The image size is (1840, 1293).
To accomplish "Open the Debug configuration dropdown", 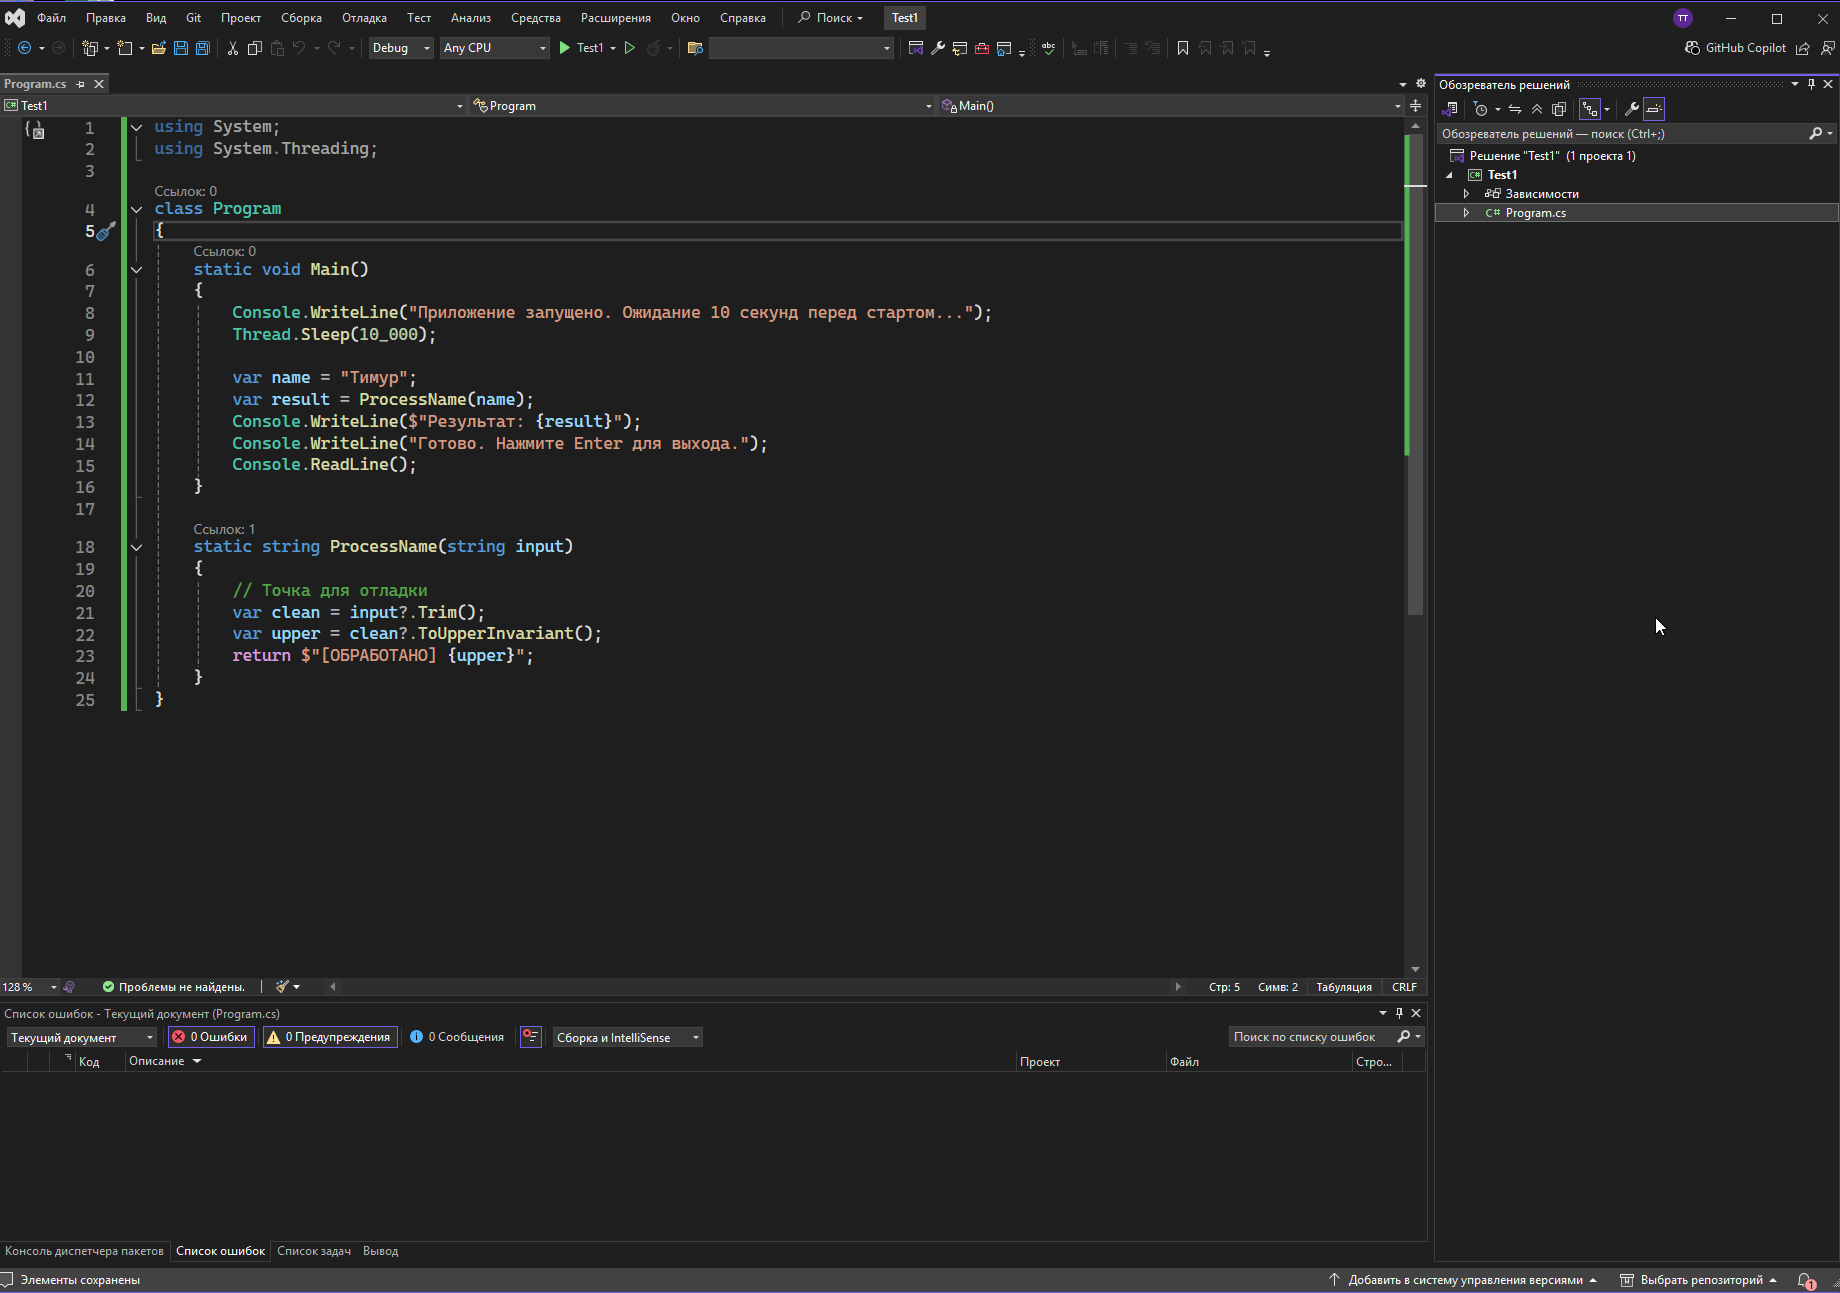I will (400, 48).
